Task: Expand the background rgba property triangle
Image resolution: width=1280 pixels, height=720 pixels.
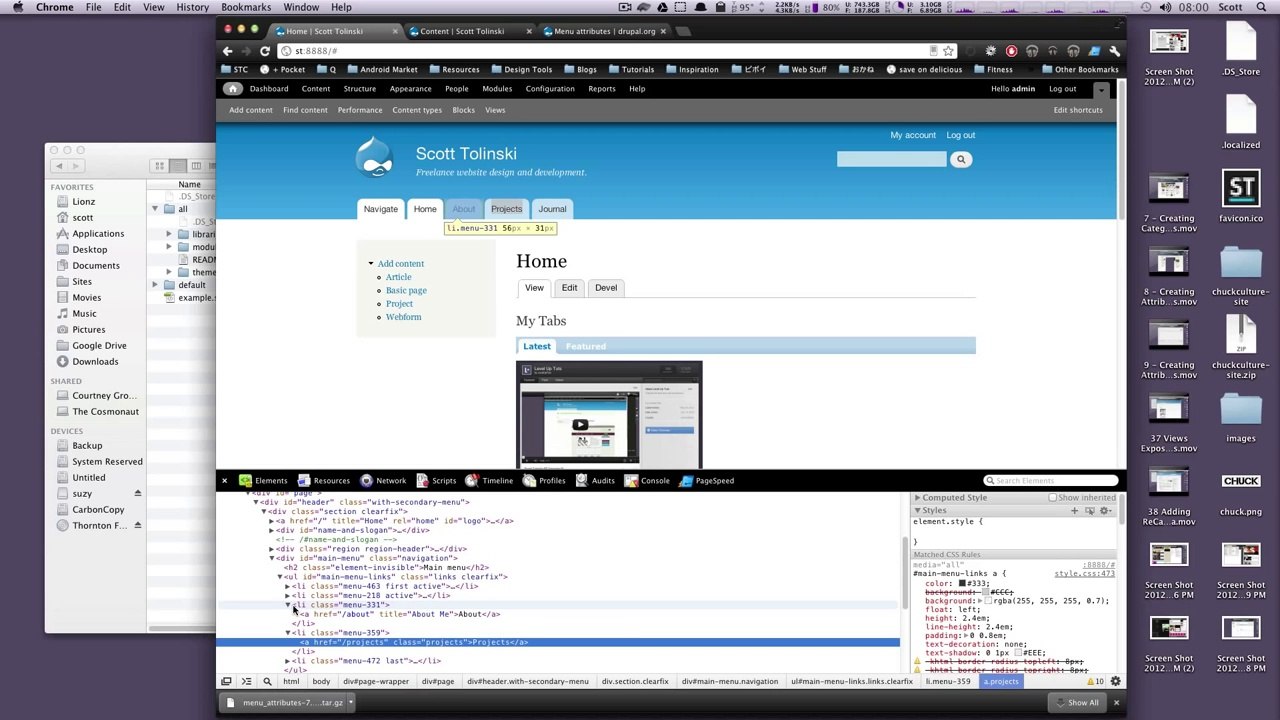Action: (x=980, y=601)
